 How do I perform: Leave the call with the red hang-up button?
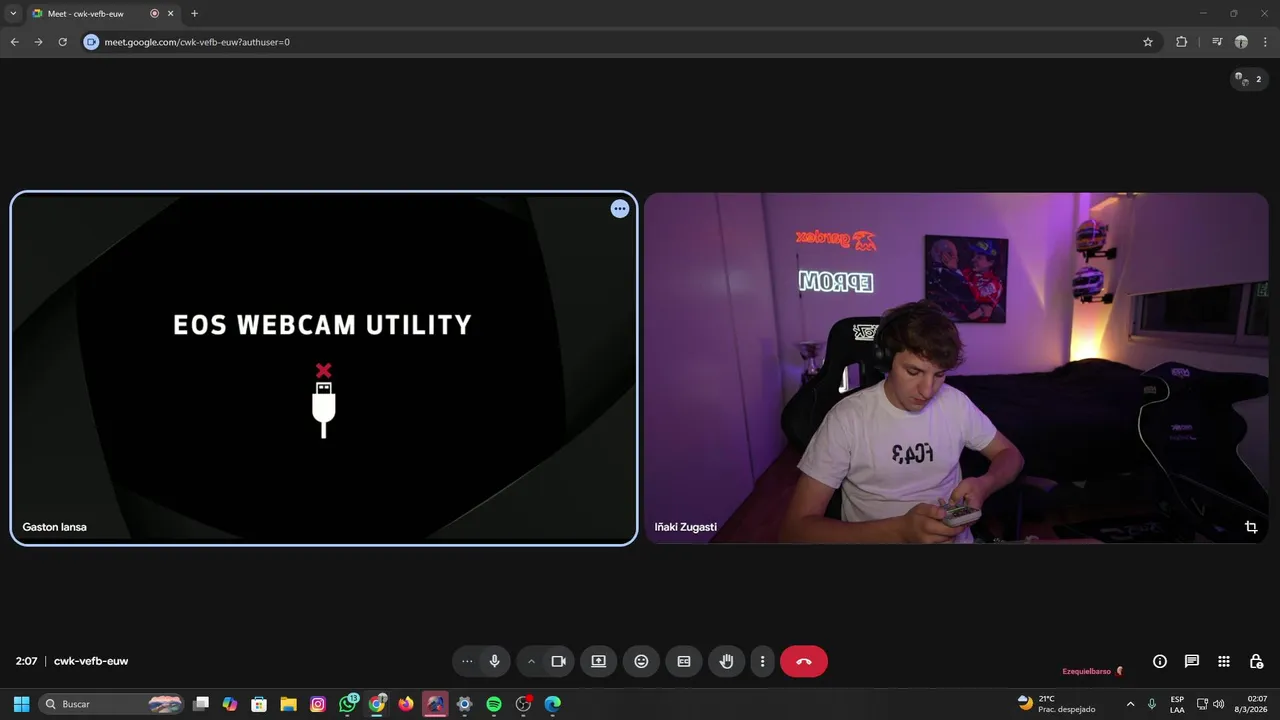point(804,661)
